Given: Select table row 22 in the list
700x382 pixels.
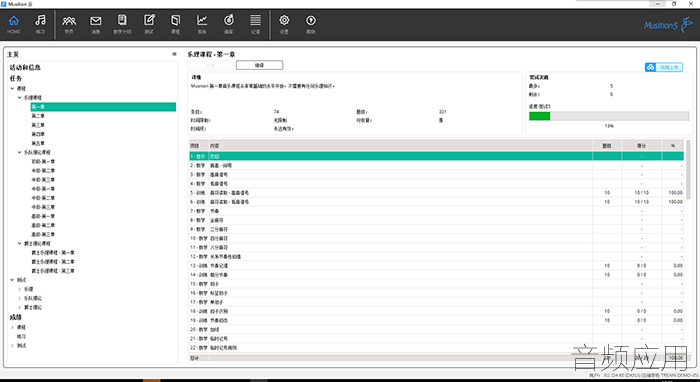Looking at the screenshot, I should click(x=436, y=348).
